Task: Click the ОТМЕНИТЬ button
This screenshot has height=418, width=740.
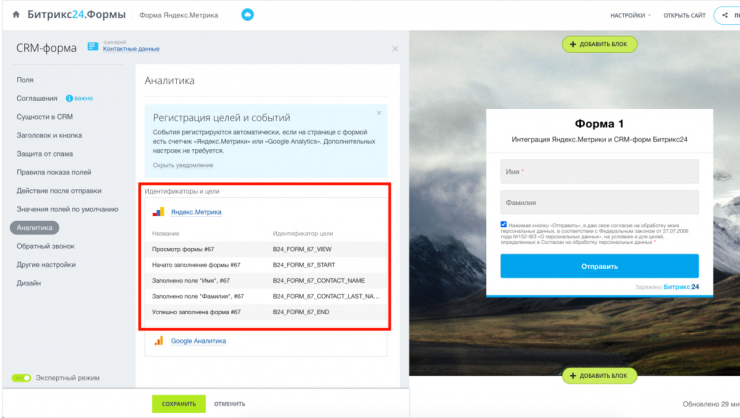Action: point(229,404)
